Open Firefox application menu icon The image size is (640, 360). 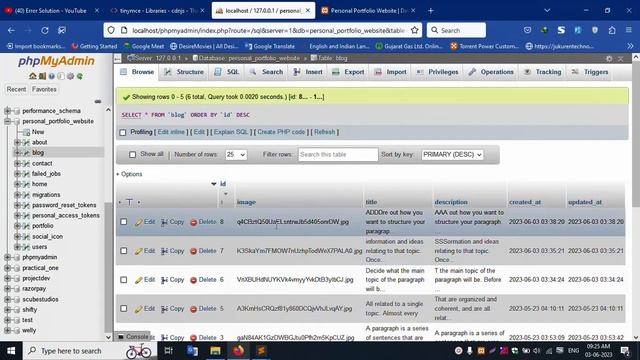pyautogui.click(x=629, y=30)
